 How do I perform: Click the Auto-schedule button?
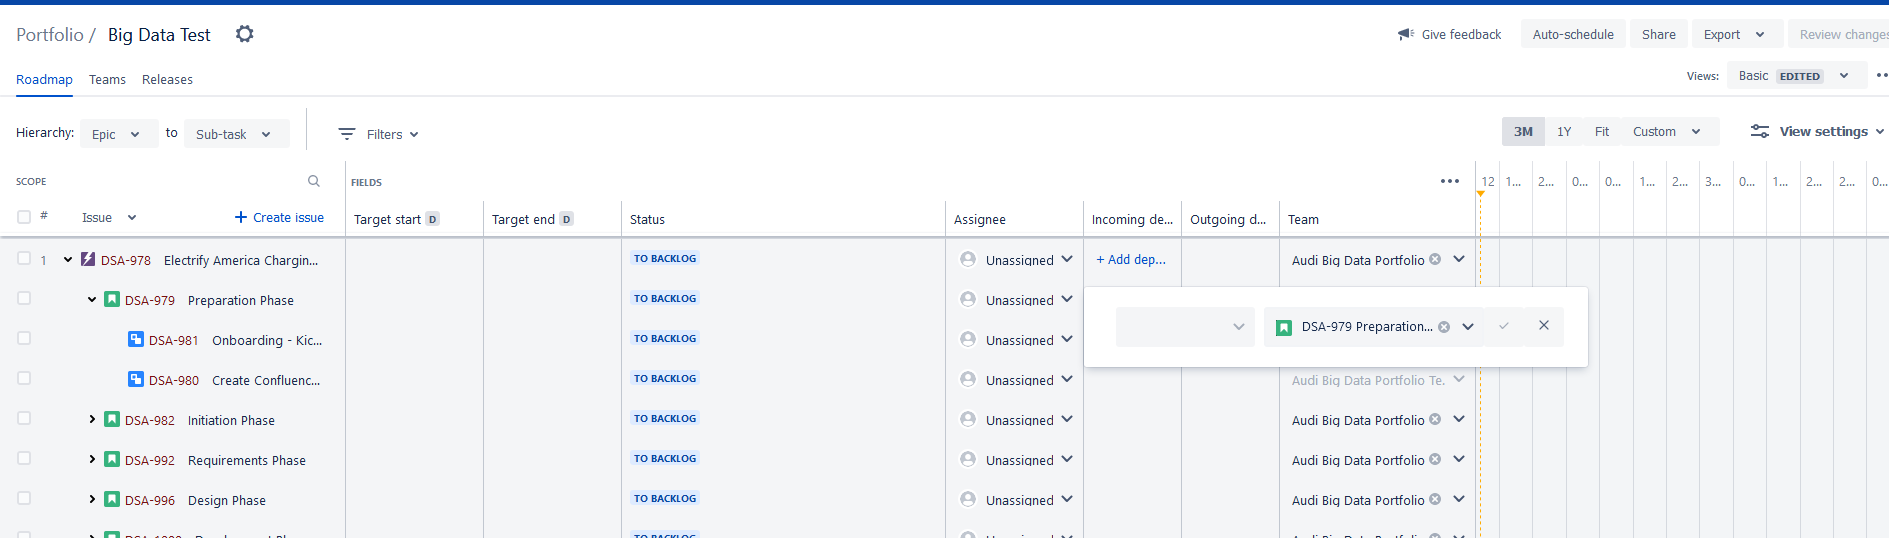pyautogui.click(x=1573, y=34)
